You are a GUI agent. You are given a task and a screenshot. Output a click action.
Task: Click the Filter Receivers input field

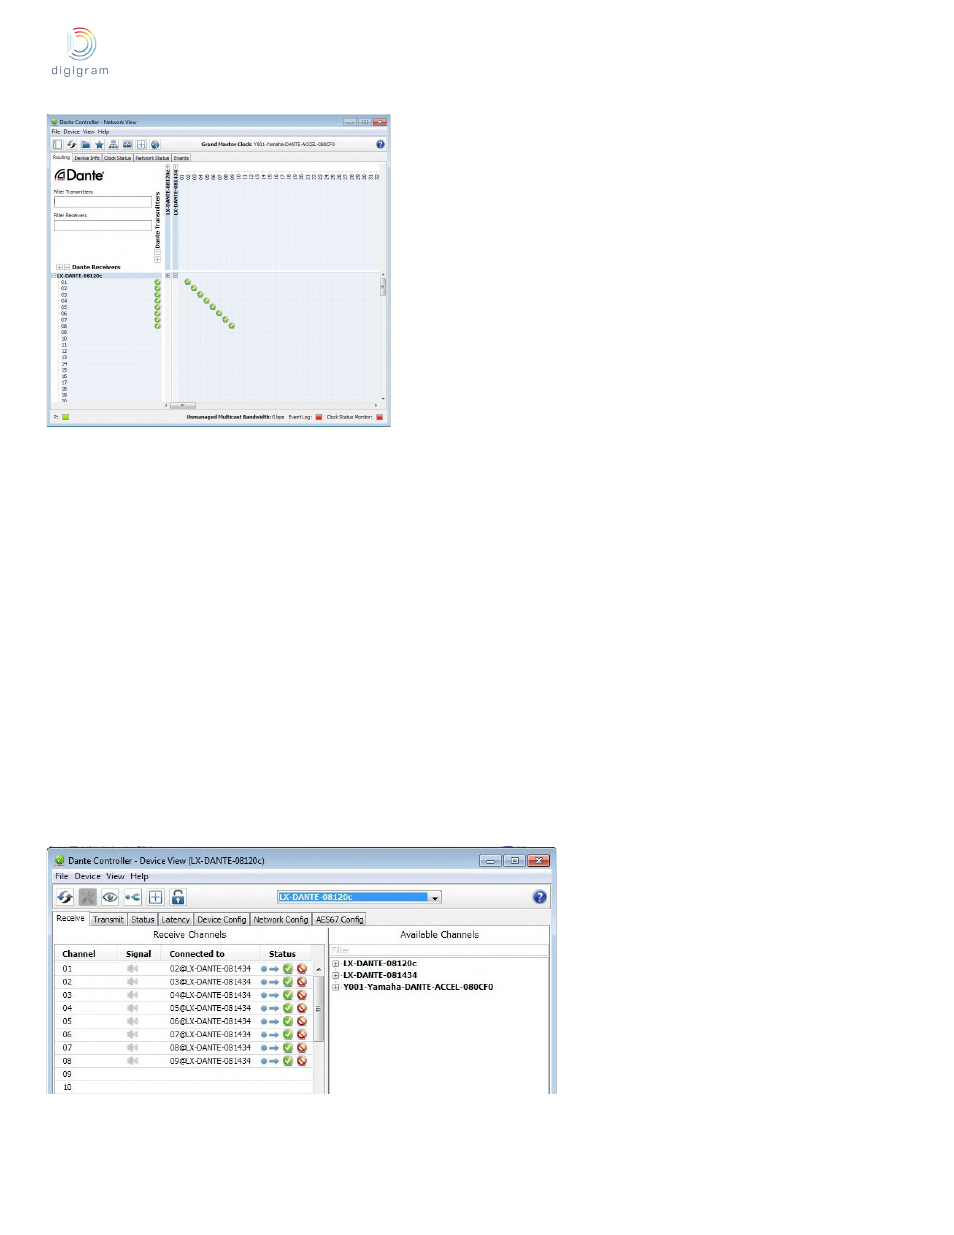click(103, 226)
